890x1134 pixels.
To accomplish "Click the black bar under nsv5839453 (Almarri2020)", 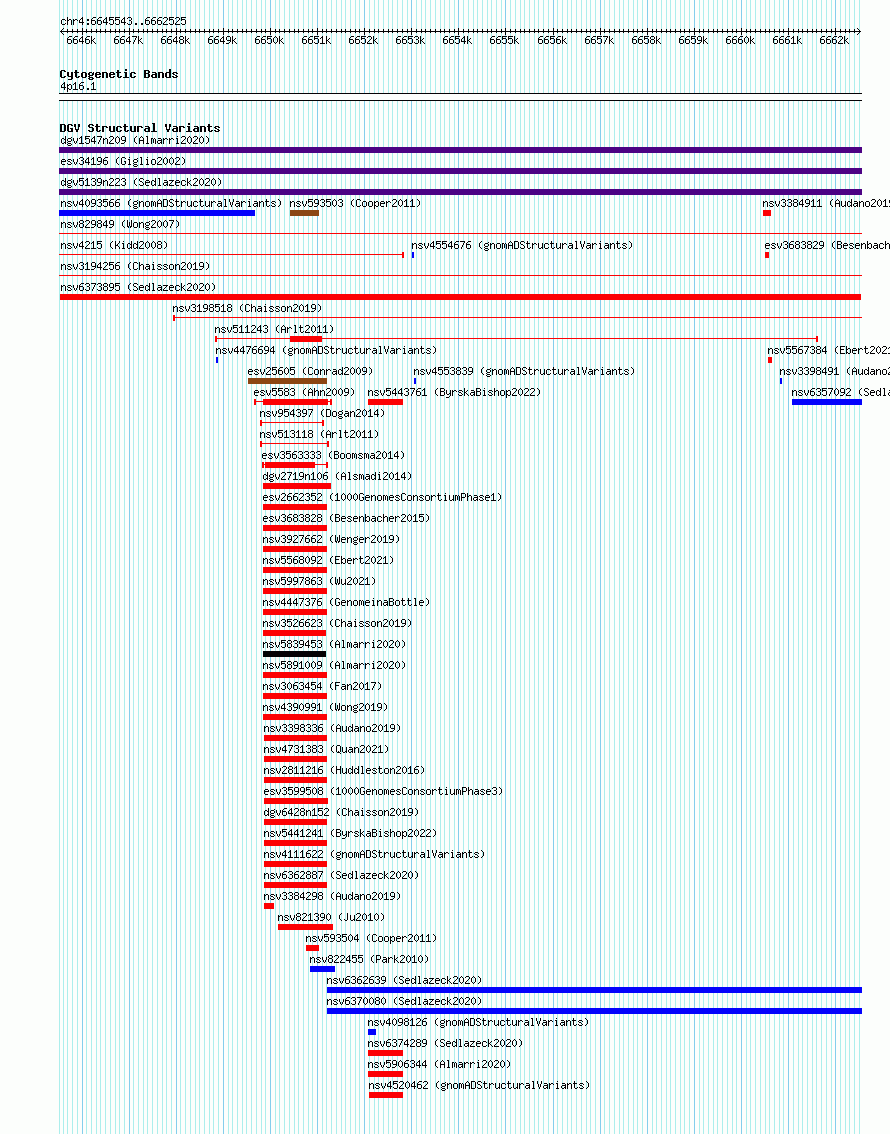I will point(295,653).
